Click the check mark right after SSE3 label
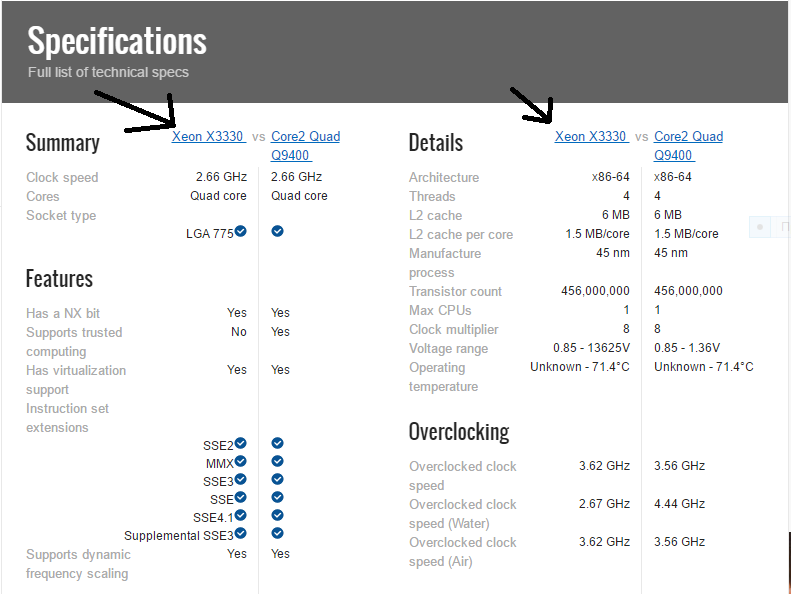Screen dimensions: 791x594 tap(241, 479)
